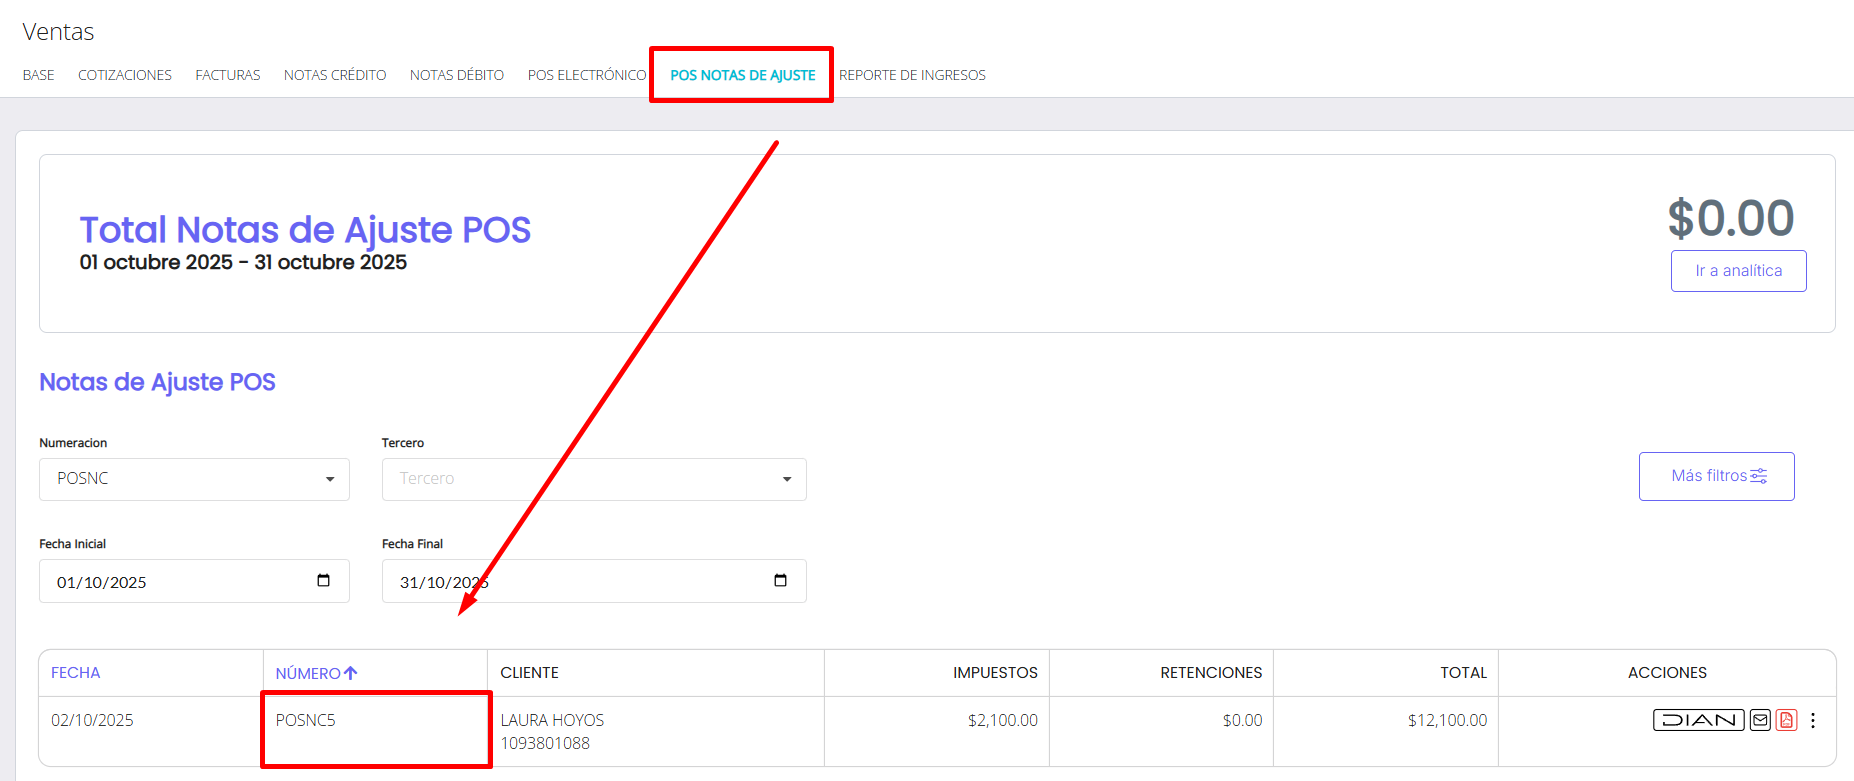Open the three-dot menu for POSNC5
Image resolution: width=1854 pixels, height=781 pixels.
1813,720
